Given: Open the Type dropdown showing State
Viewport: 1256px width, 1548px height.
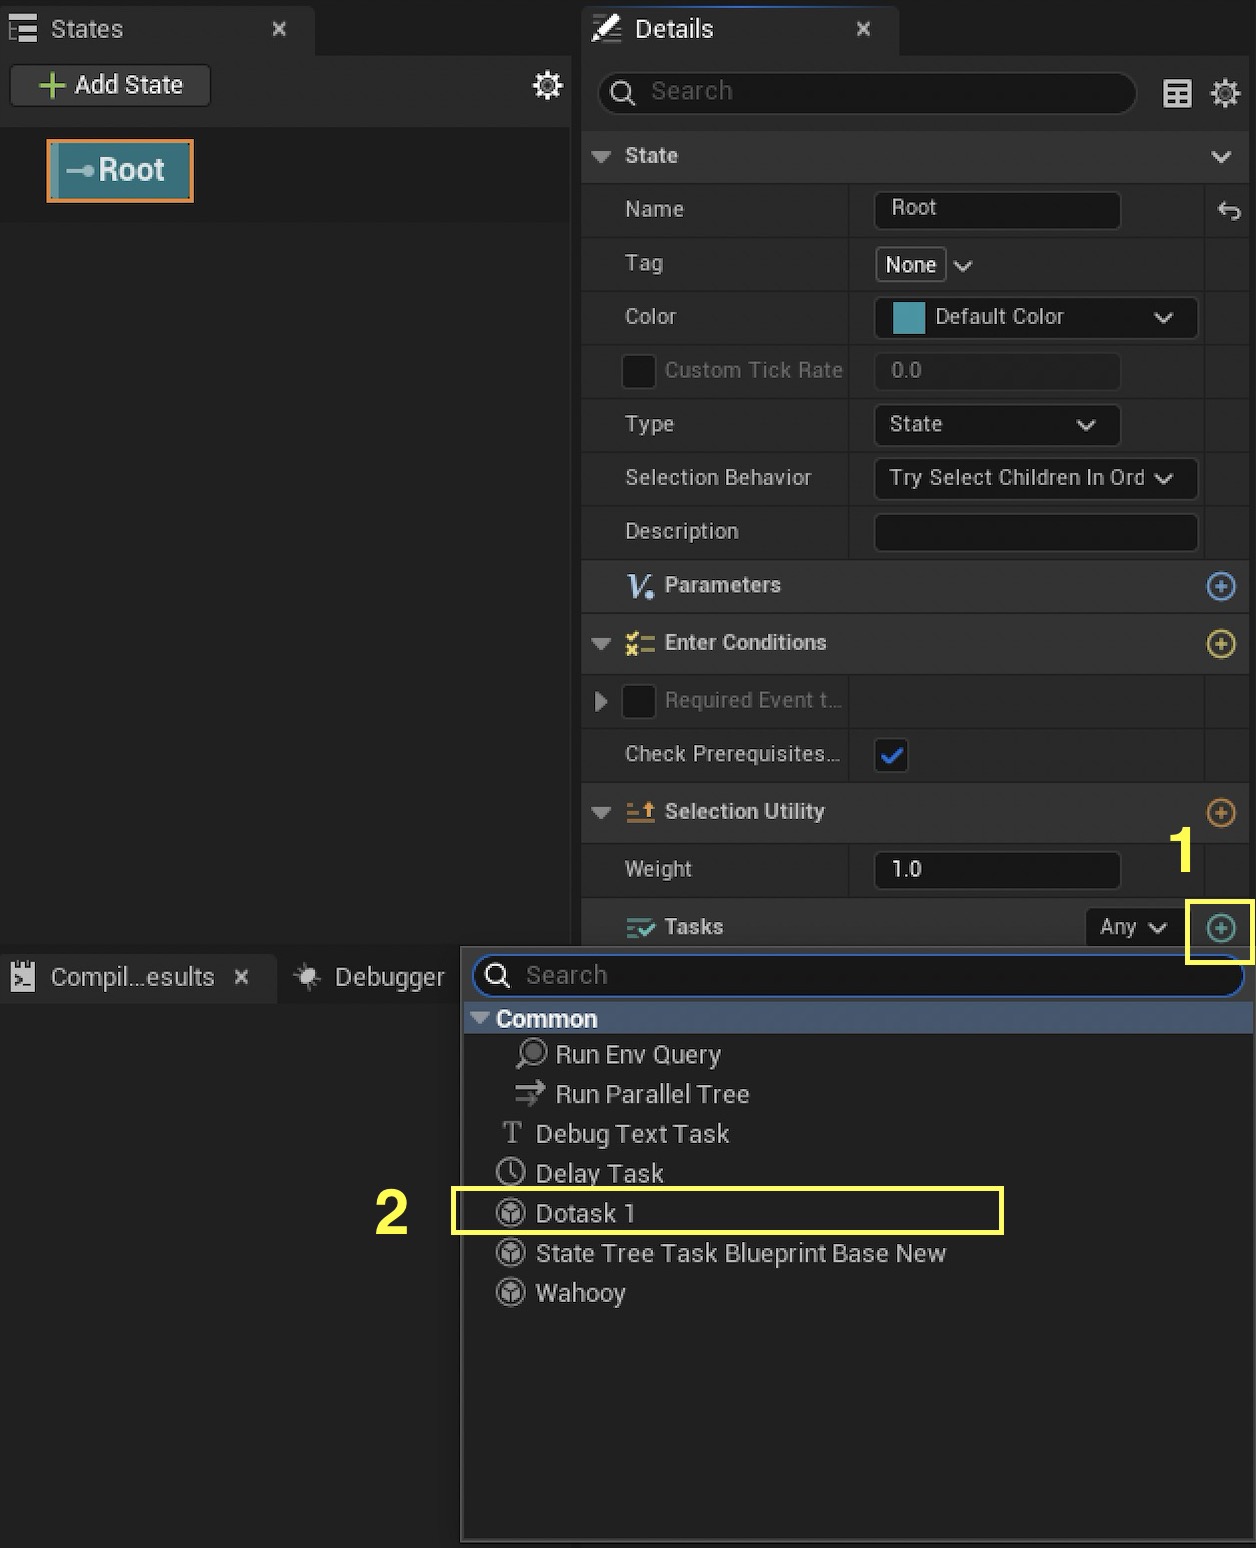Looking at the screenshot, I should click(996, 425).
